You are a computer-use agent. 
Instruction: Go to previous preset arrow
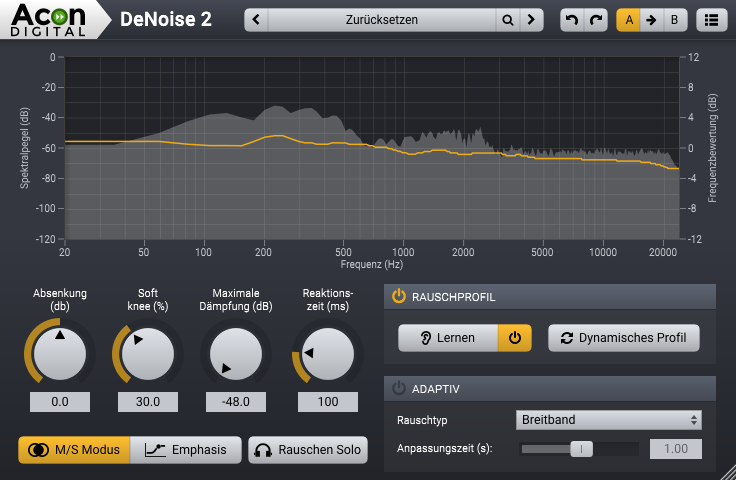[x=258, y=19]
